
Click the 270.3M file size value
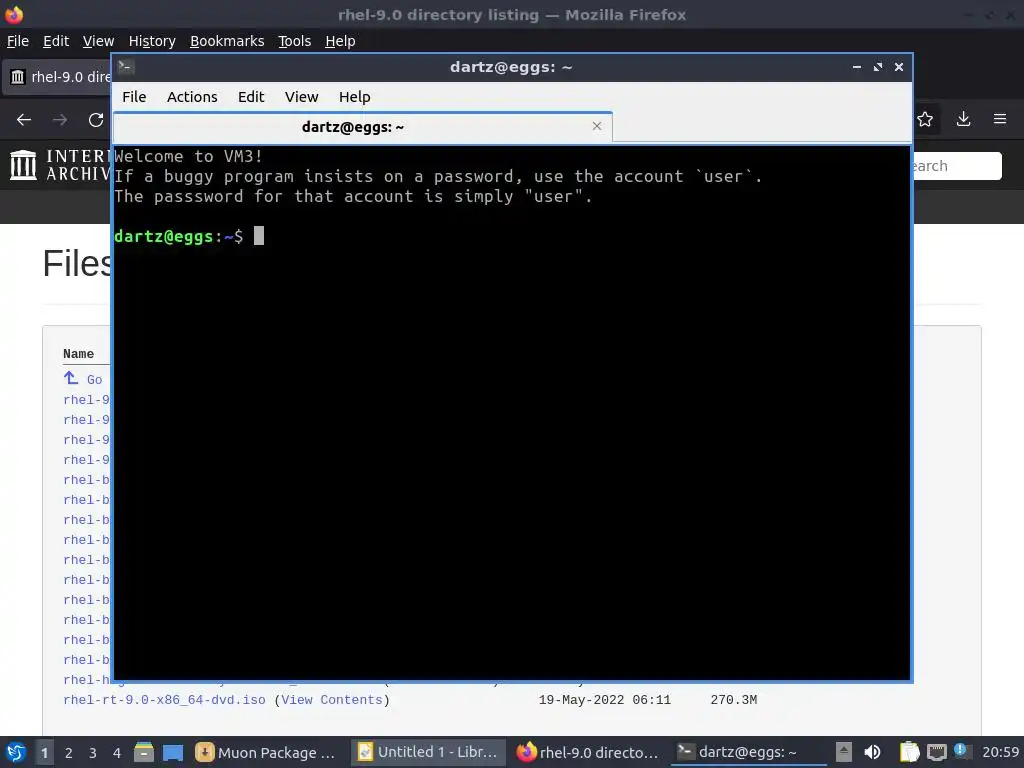(733, 700)
